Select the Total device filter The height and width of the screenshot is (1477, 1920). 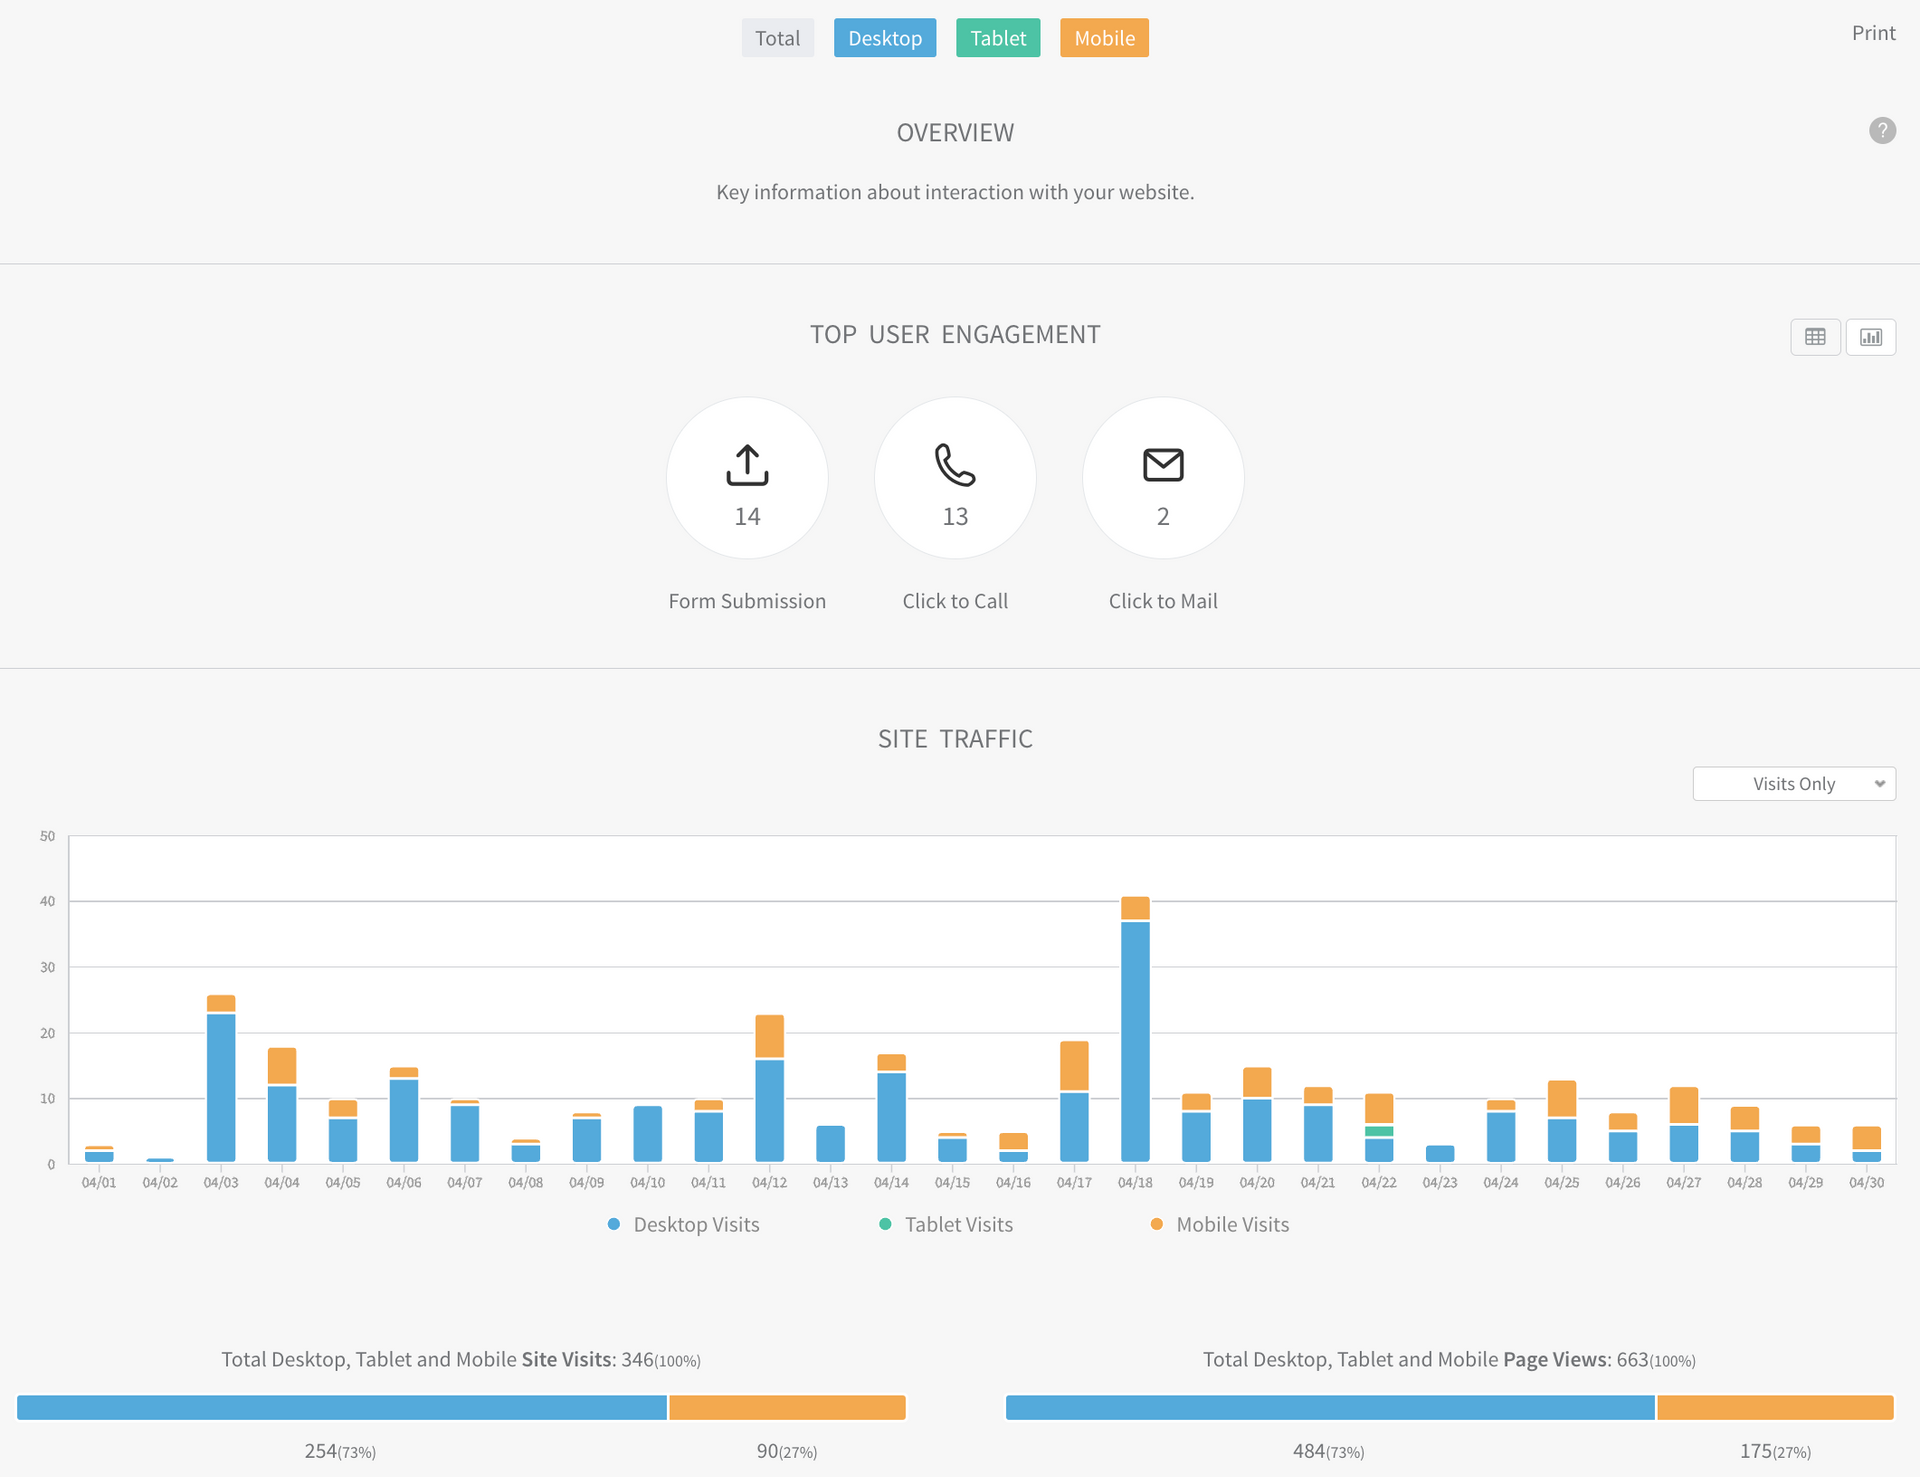[x=777, y=38]
